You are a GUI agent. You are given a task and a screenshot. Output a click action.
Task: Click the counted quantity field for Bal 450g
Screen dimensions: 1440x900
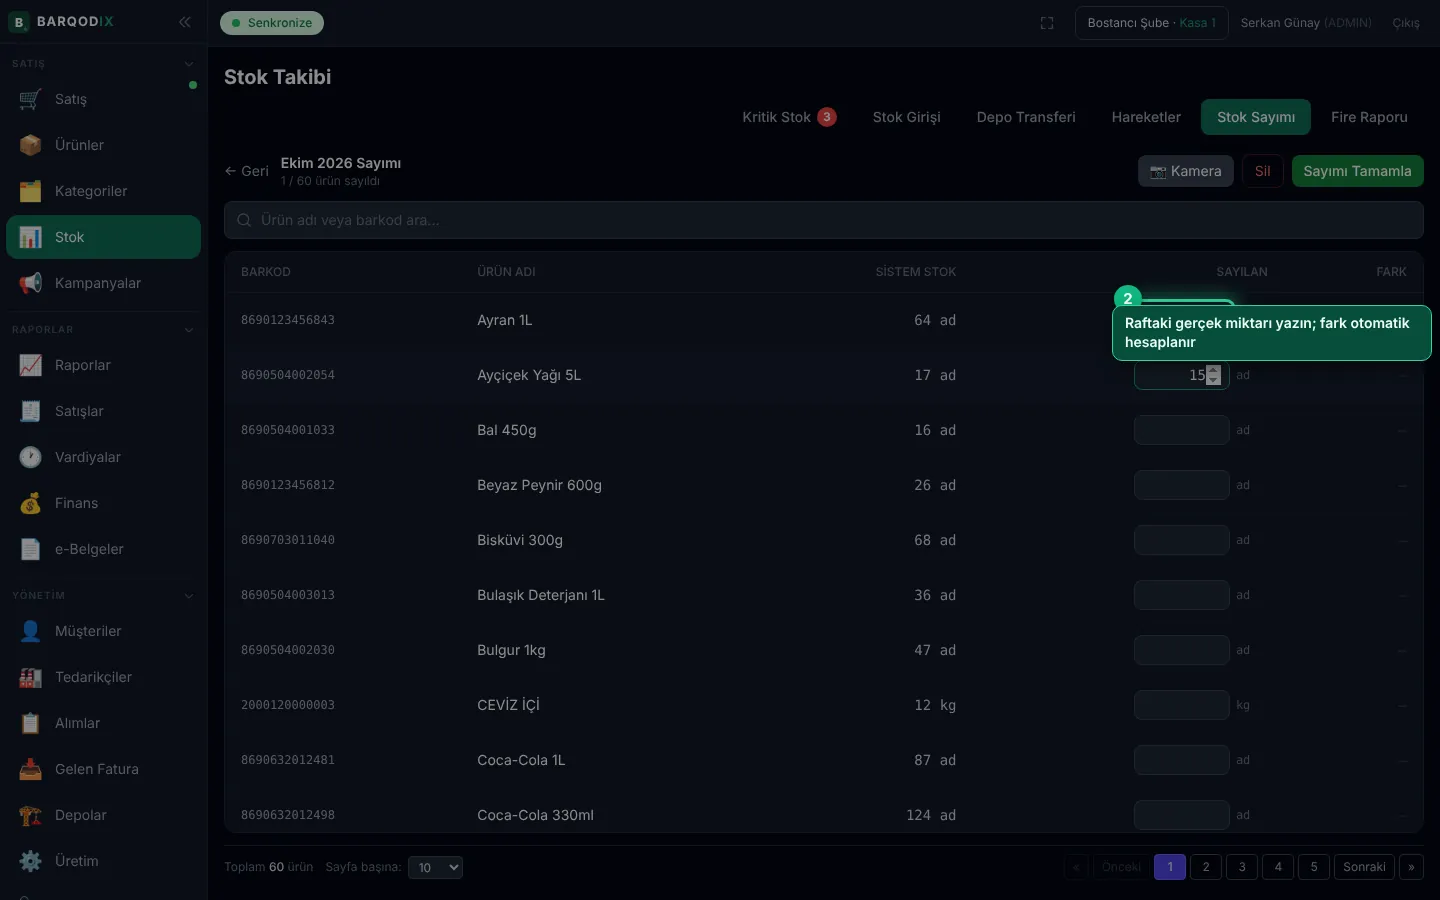pyautogui.click(x=1182, y=430)
